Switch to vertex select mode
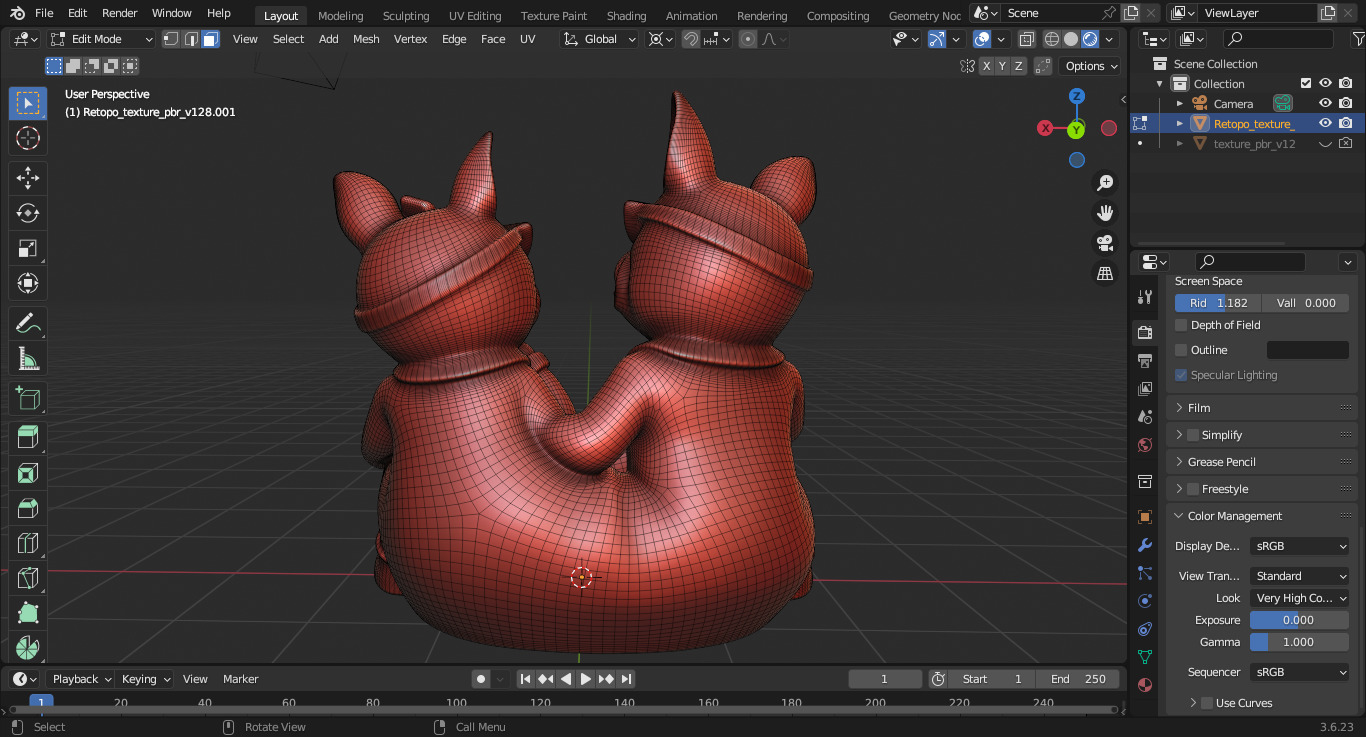The image size is (1366, 737). (x=171, y=39)
